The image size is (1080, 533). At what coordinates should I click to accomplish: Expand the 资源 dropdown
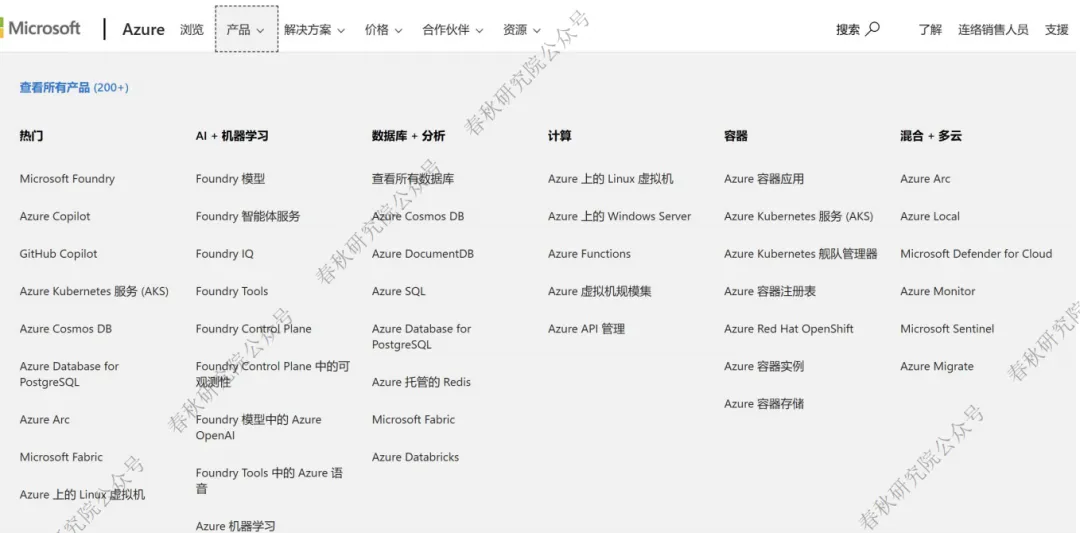click(x=521, y=30)
